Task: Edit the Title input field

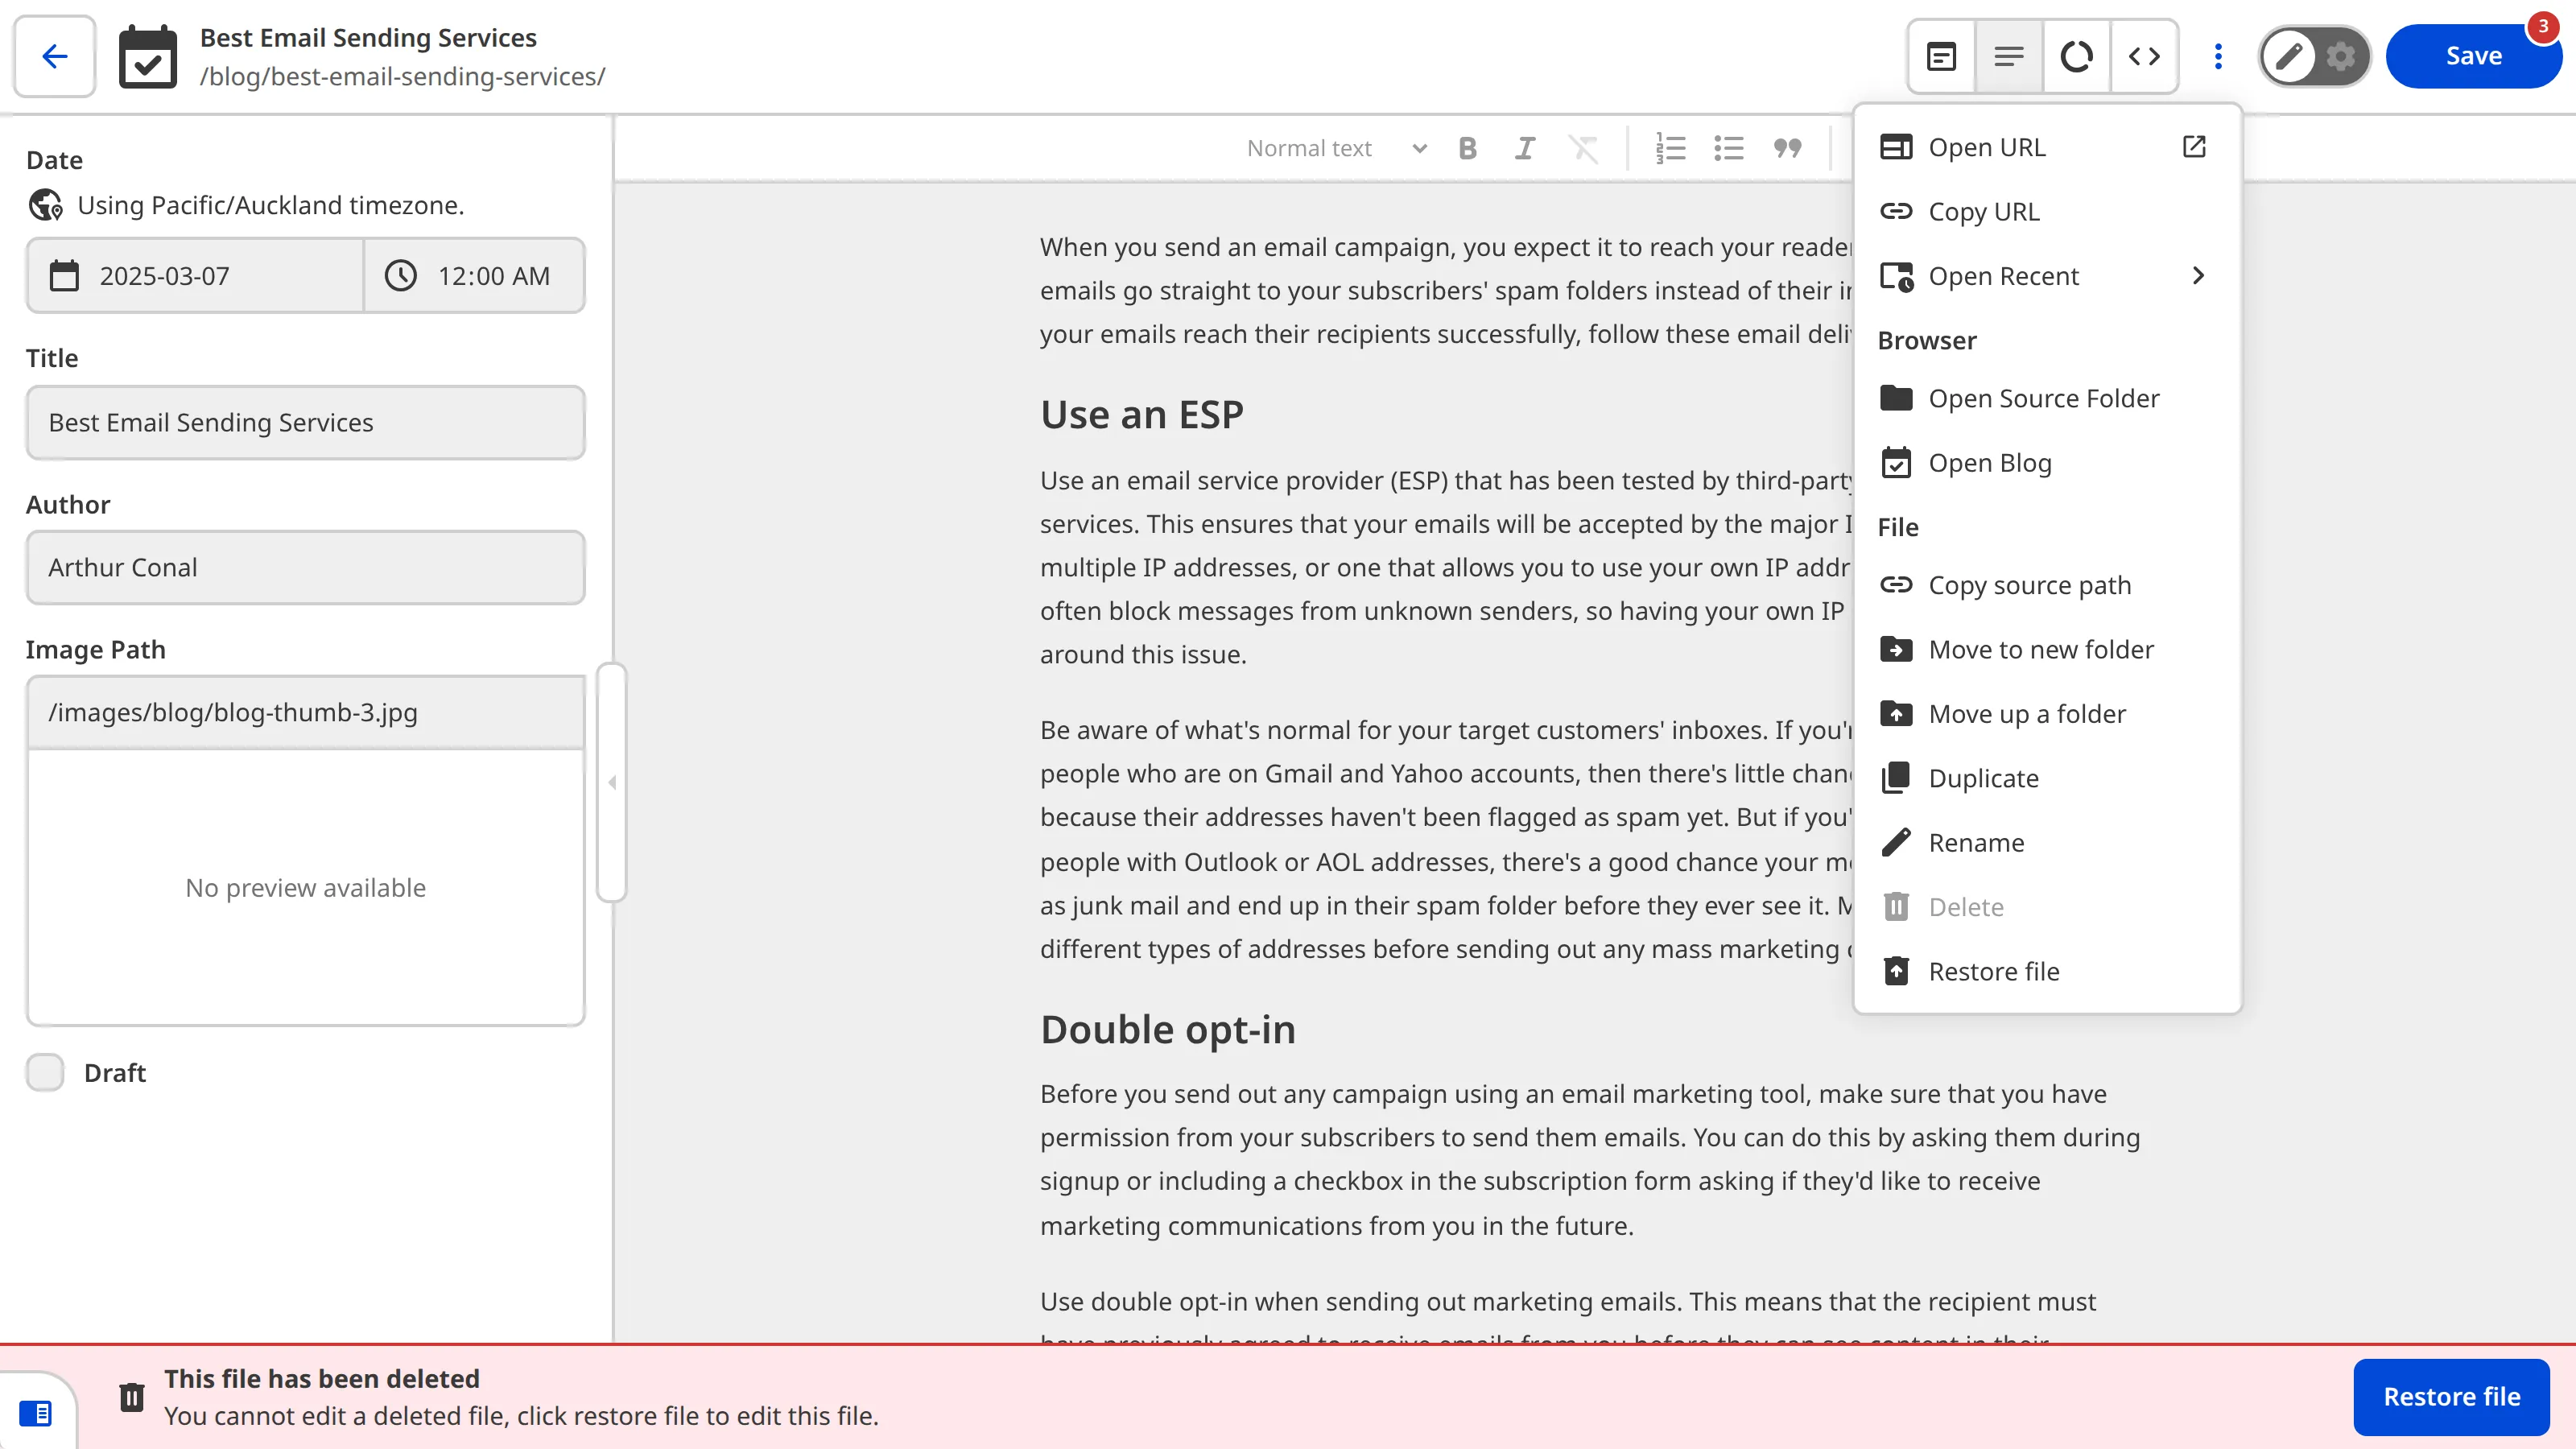Action: click(x=305, y=422)
